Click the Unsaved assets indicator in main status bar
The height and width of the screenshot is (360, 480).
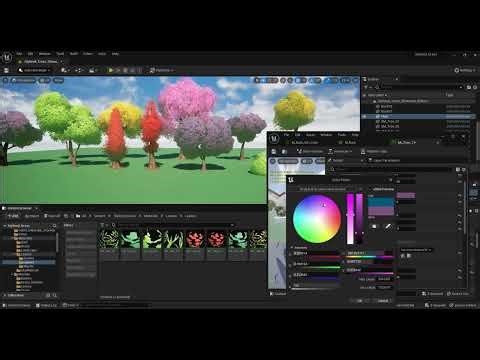(435, 305)
